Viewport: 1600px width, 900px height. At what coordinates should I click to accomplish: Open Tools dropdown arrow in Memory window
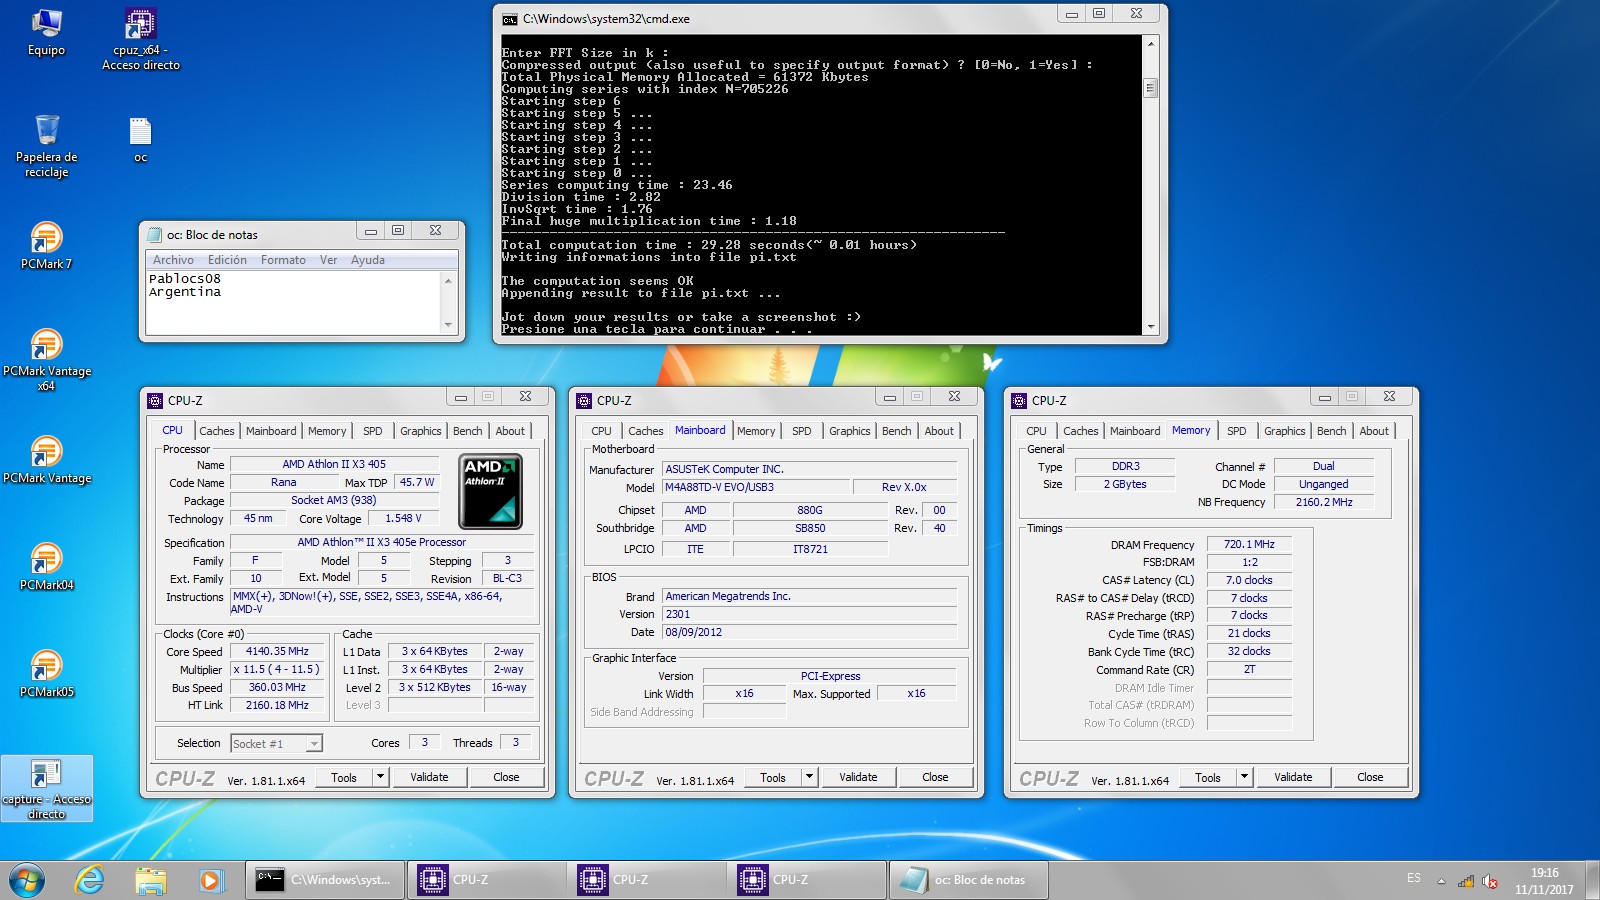1244,777
